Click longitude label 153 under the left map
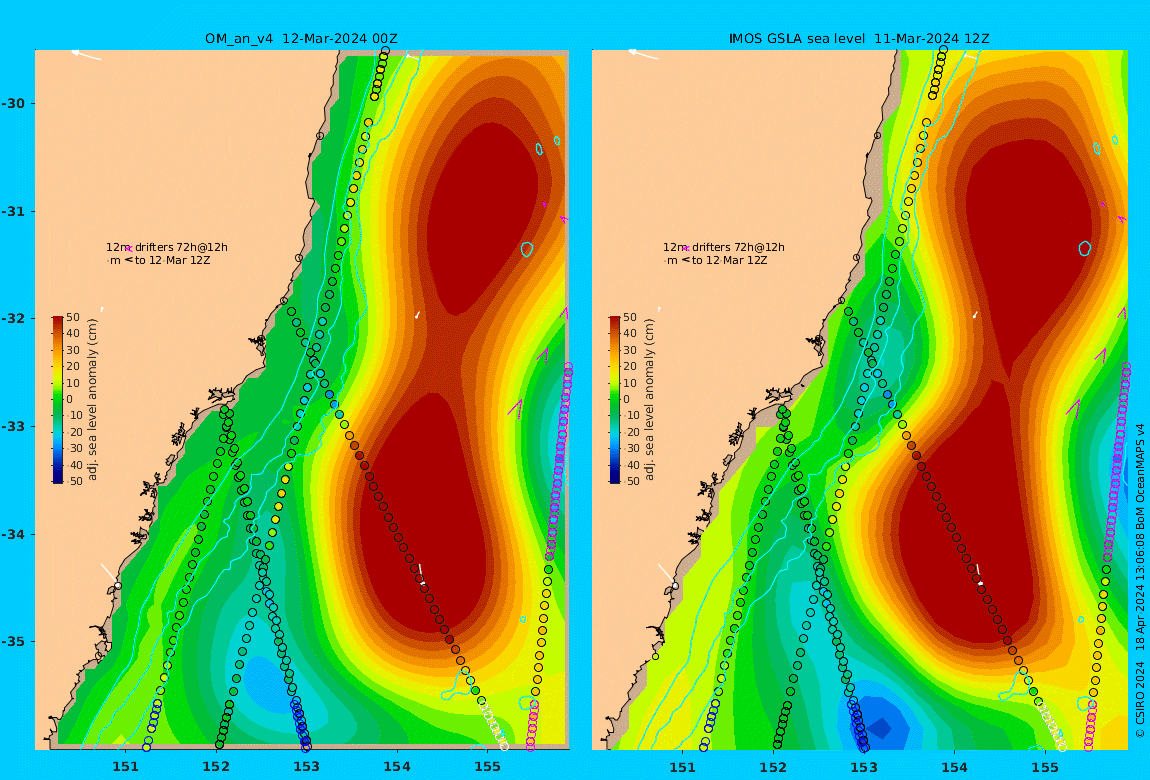The height and width of the screenshot is (780, 1150). point(307,767)
